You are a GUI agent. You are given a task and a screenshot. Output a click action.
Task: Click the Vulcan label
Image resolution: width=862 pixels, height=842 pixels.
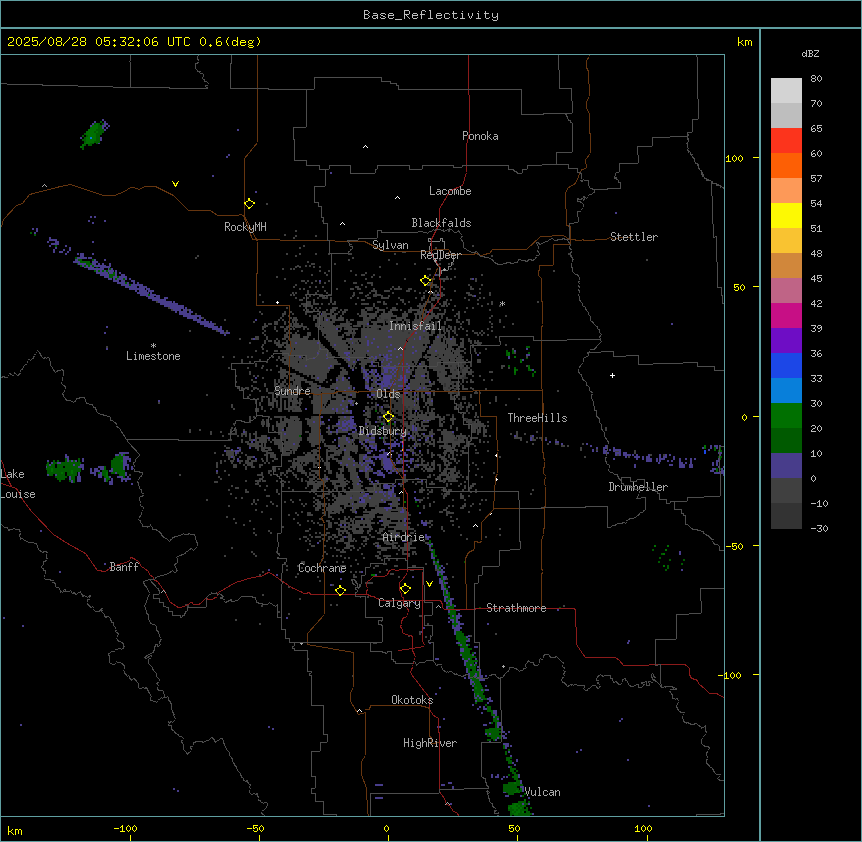(x=543, y=792)
